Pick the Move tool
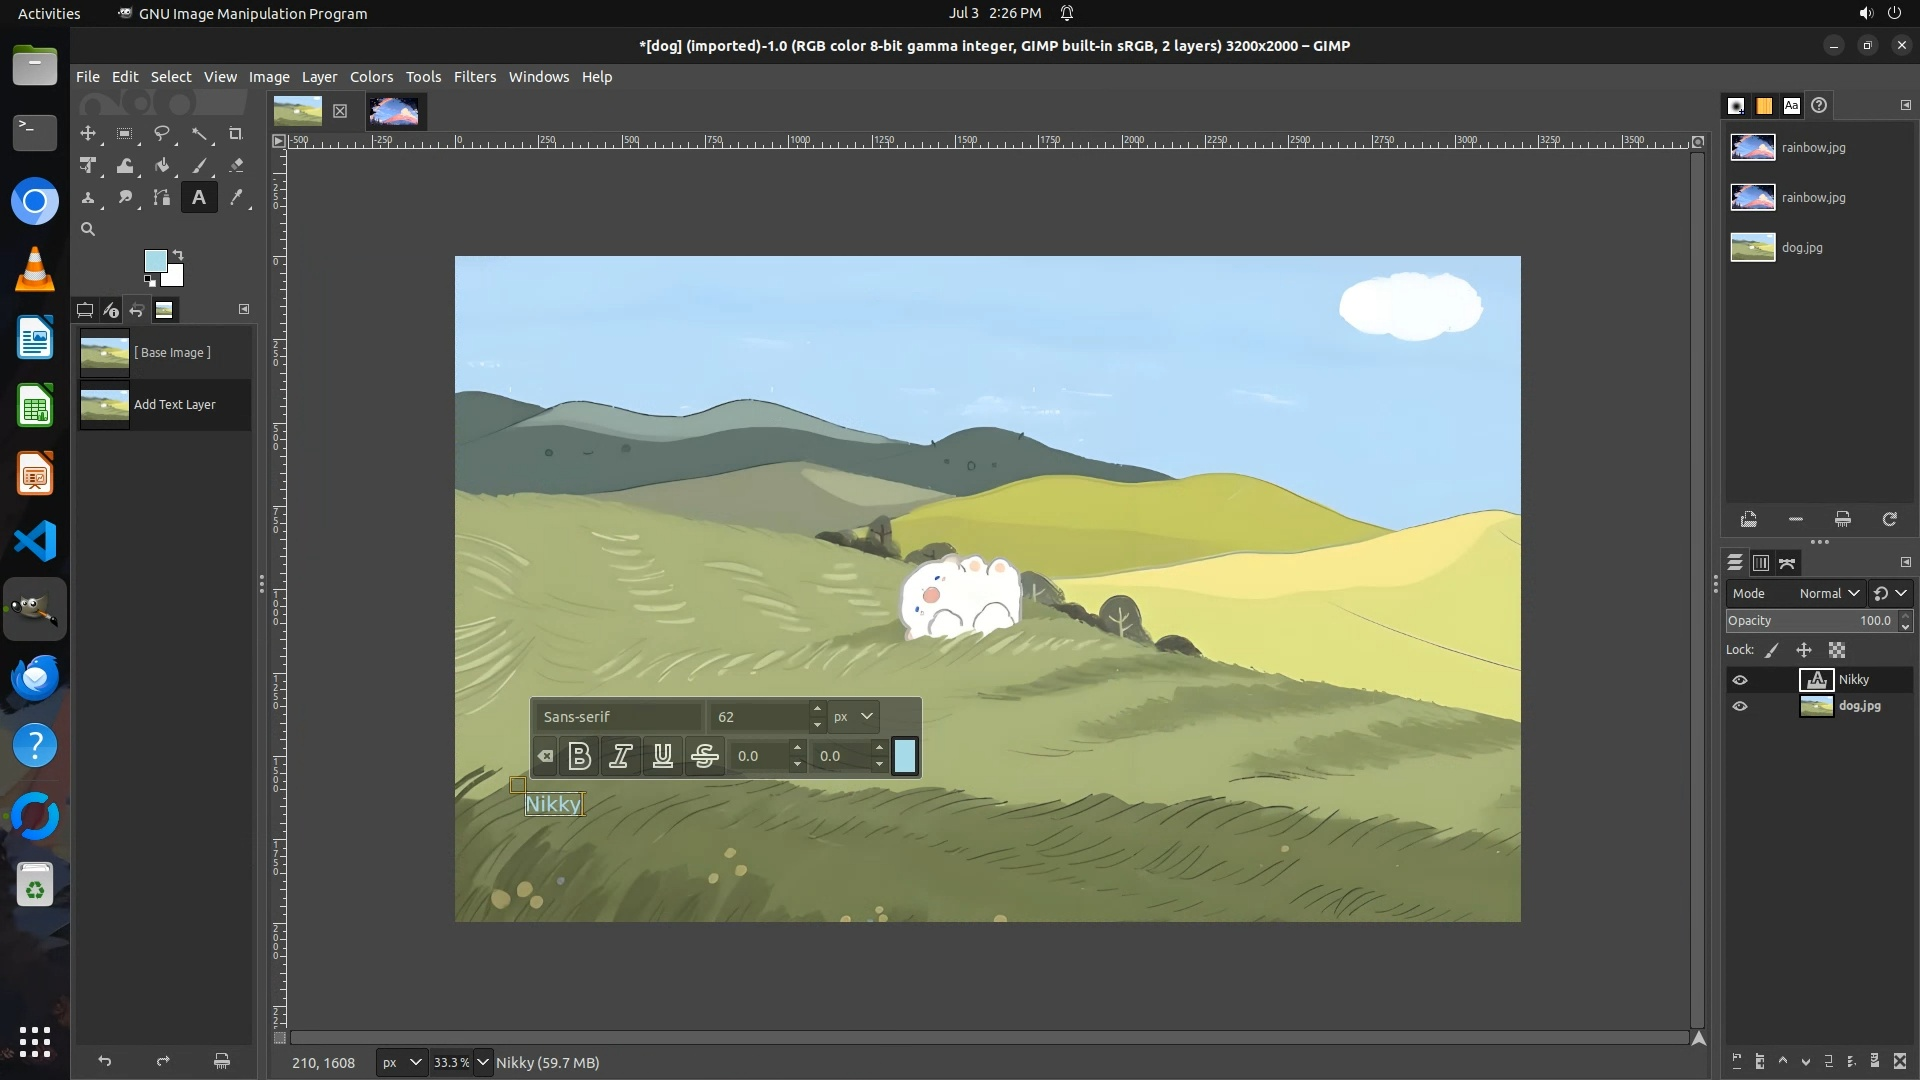The height and width of the screenshot is (1080, 1920). click(x=88, y=134)
